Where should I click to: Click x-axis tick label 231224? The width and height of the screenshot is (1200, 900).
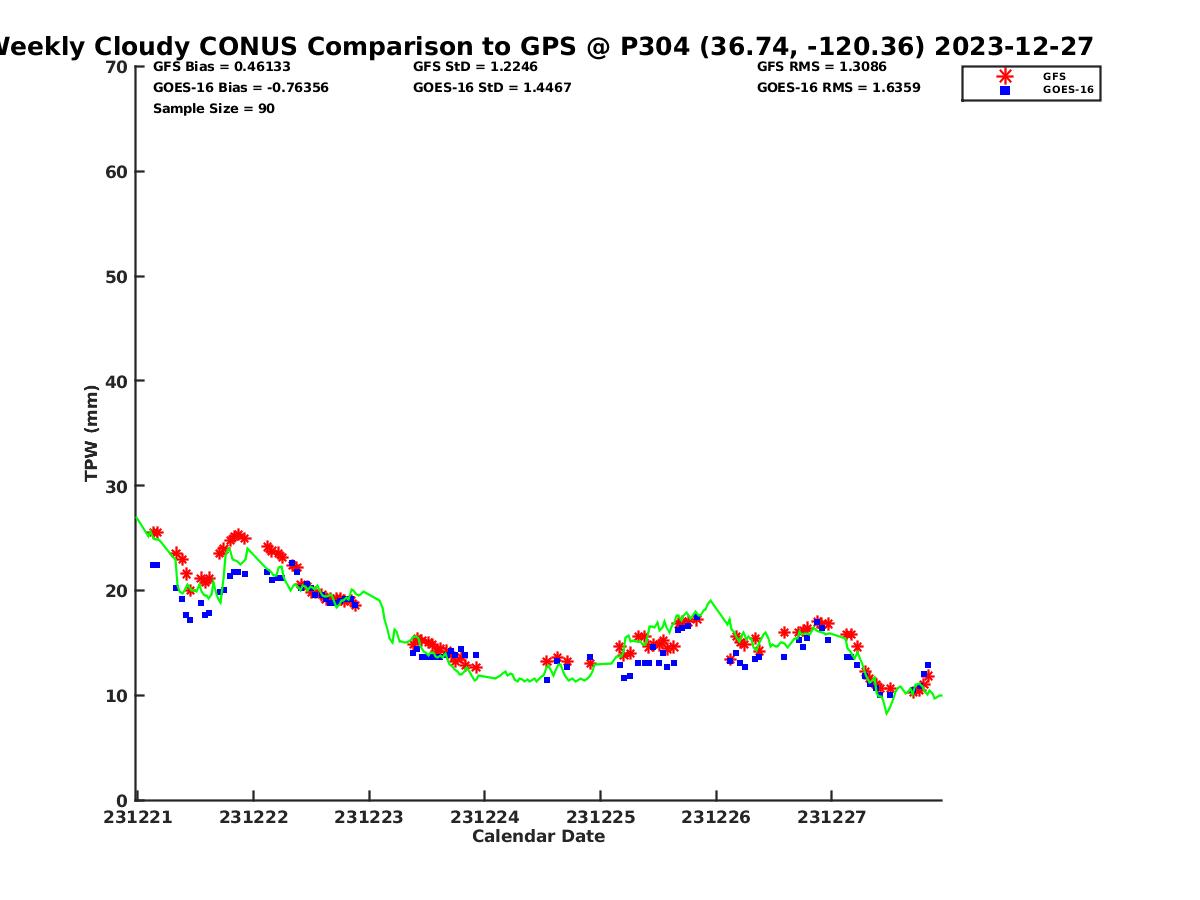click(x=484, y=818)
